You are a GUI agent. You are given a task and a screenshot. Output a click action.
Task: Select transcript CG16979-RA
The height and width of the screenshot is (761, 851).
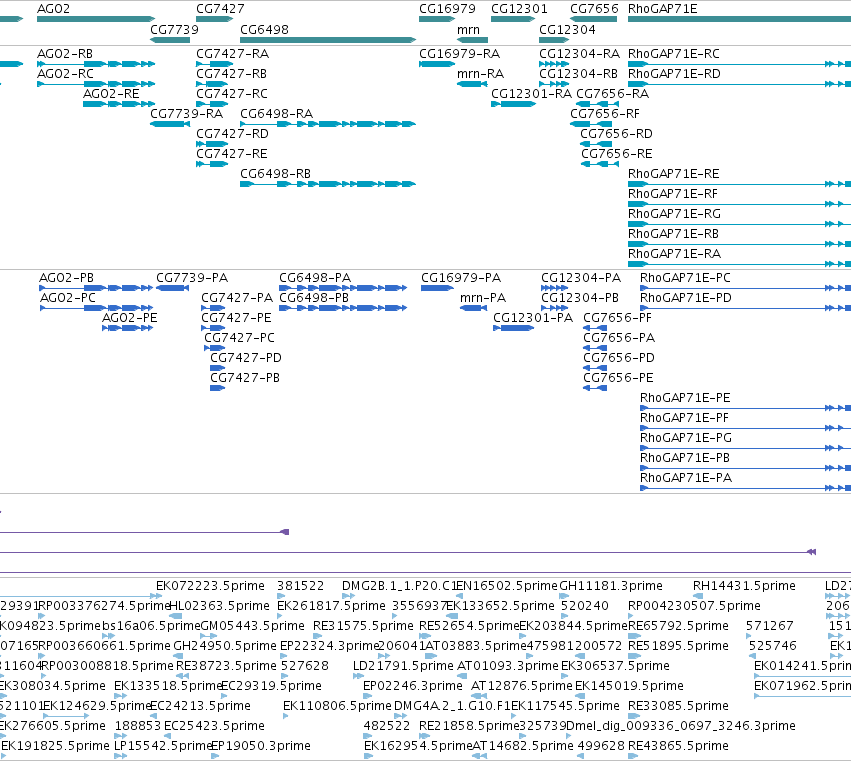(x=459, y=54)
